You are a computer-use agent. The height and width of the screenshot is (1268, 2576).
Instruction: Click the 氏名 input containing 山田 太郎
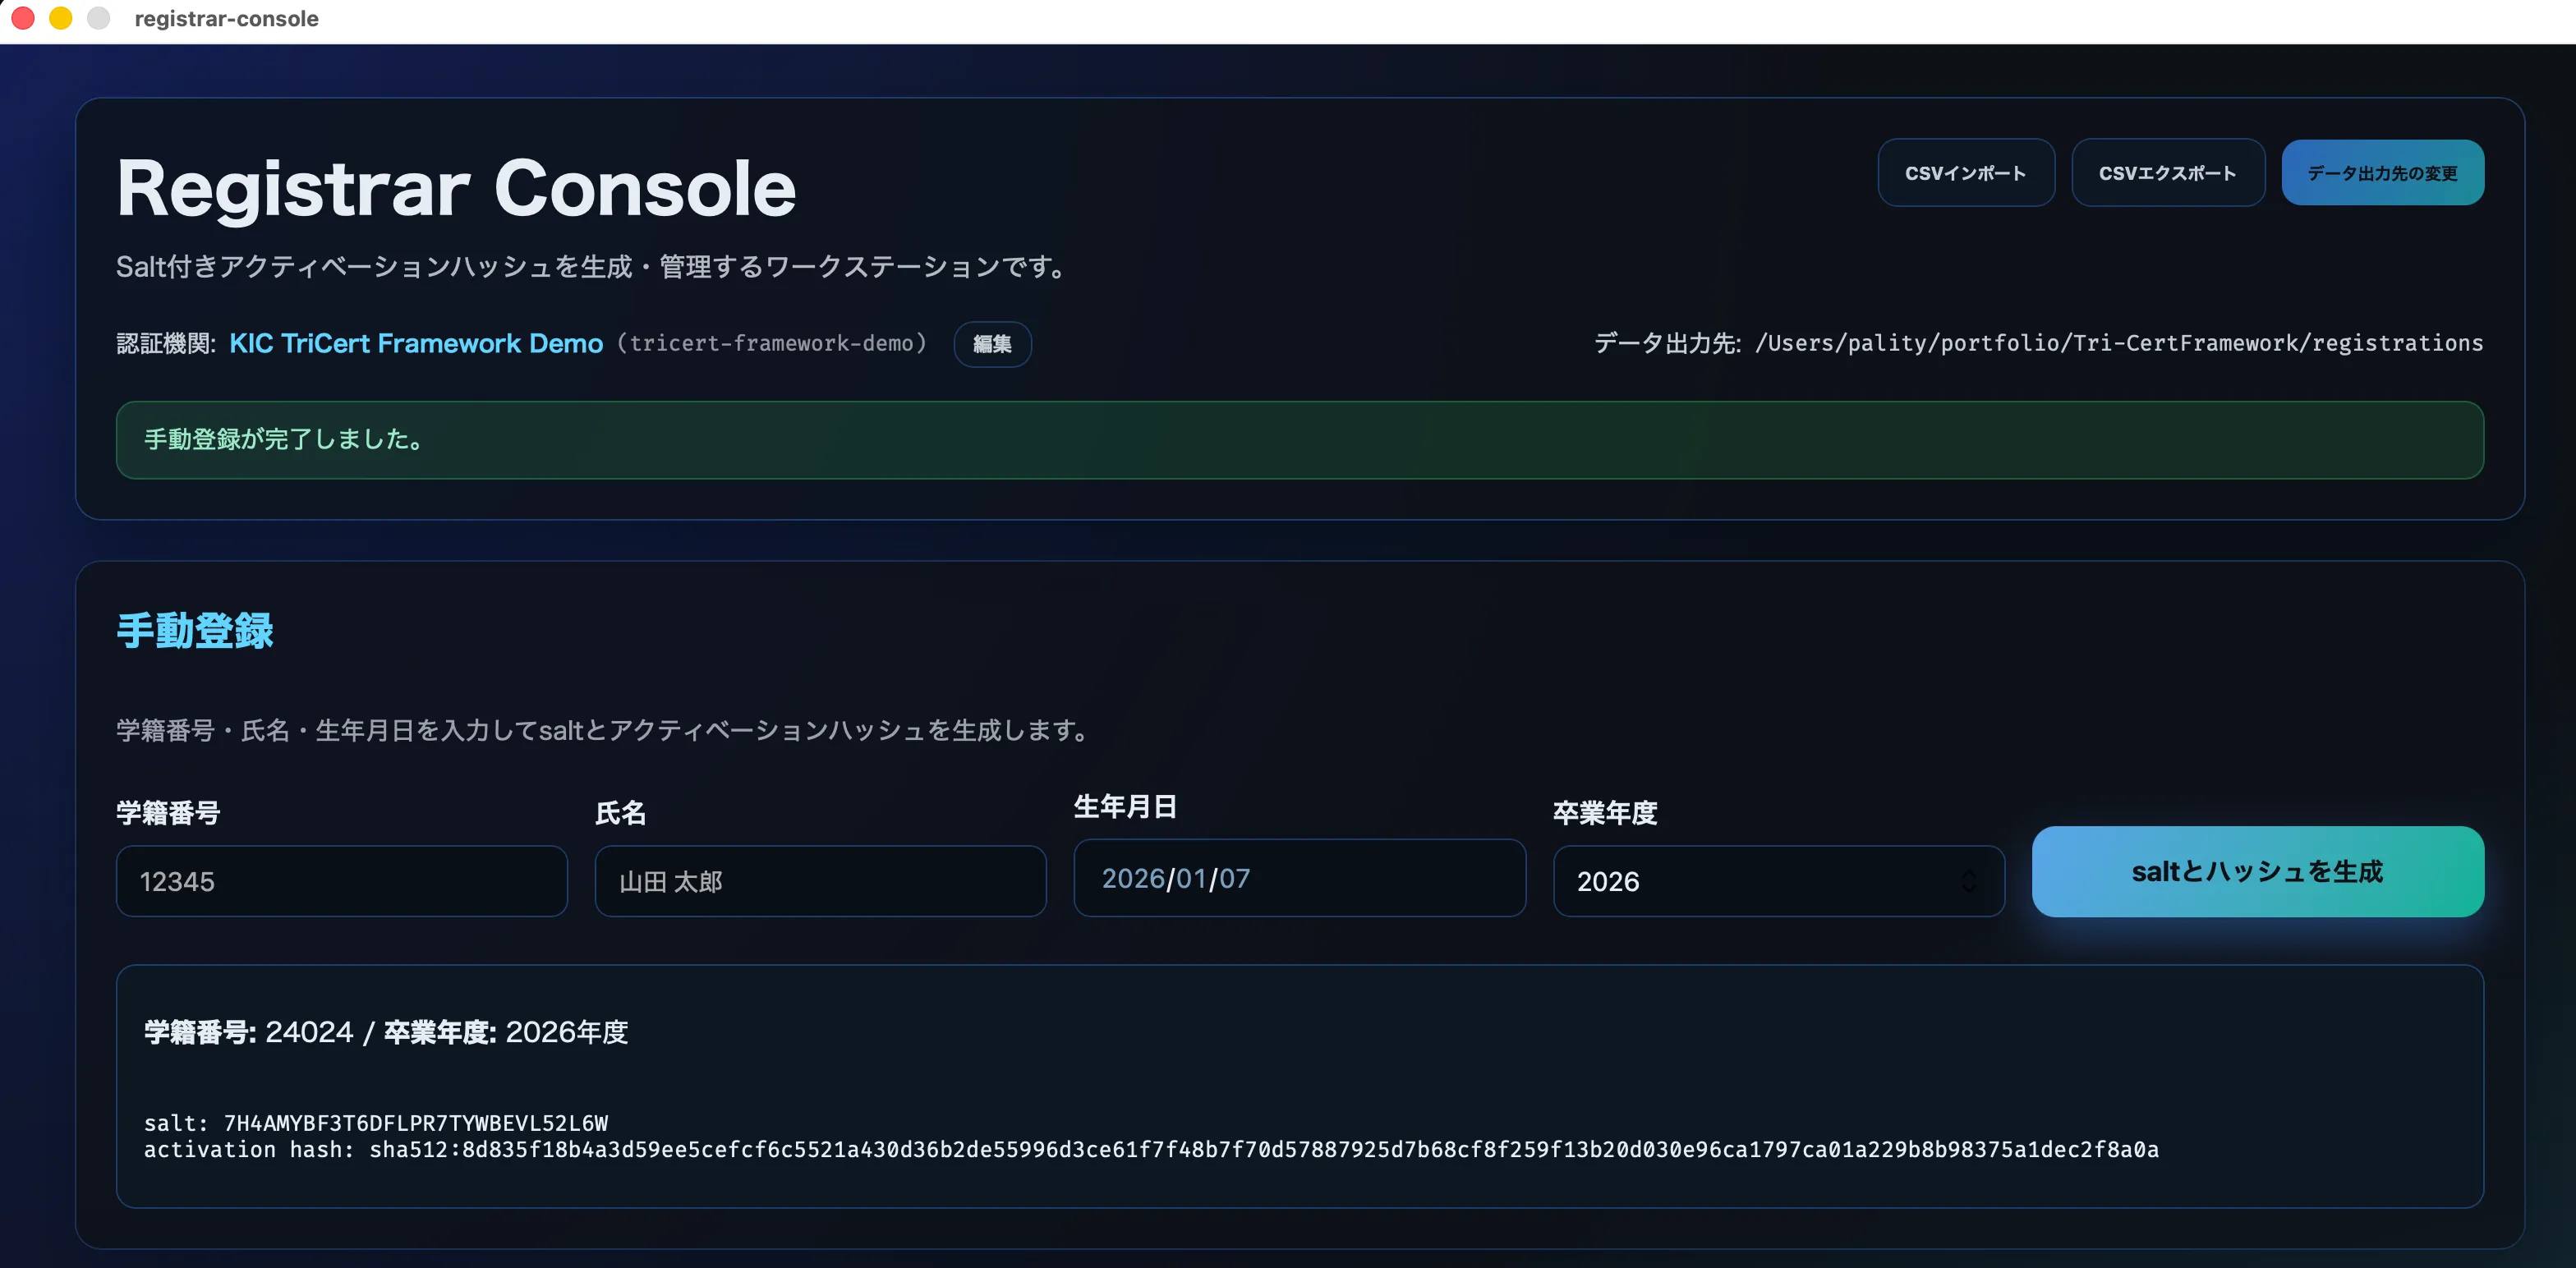(x=820, y=881)
